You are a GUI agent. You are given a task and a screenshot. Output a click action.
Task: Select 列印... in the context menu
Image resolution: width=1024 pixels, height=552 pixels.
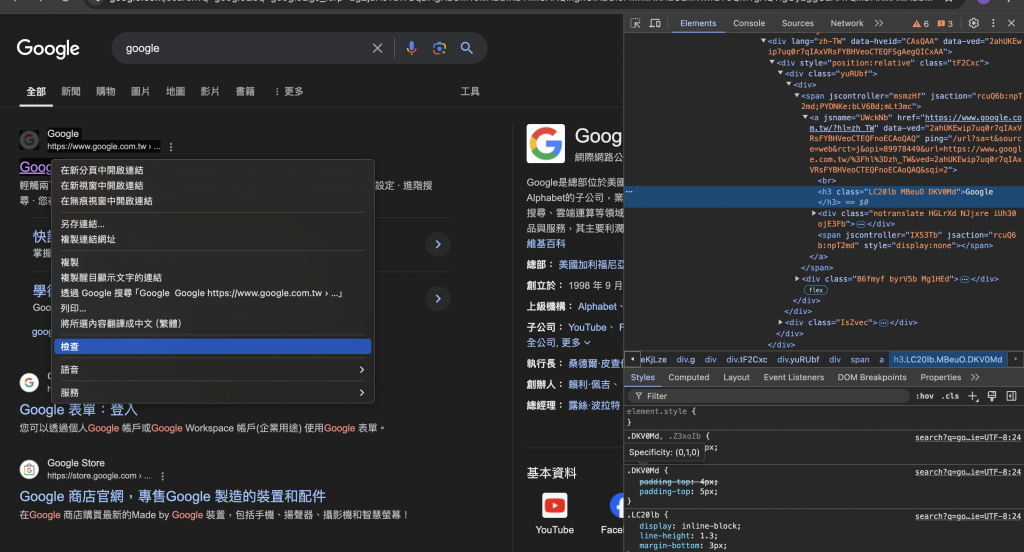pos(212,308)
